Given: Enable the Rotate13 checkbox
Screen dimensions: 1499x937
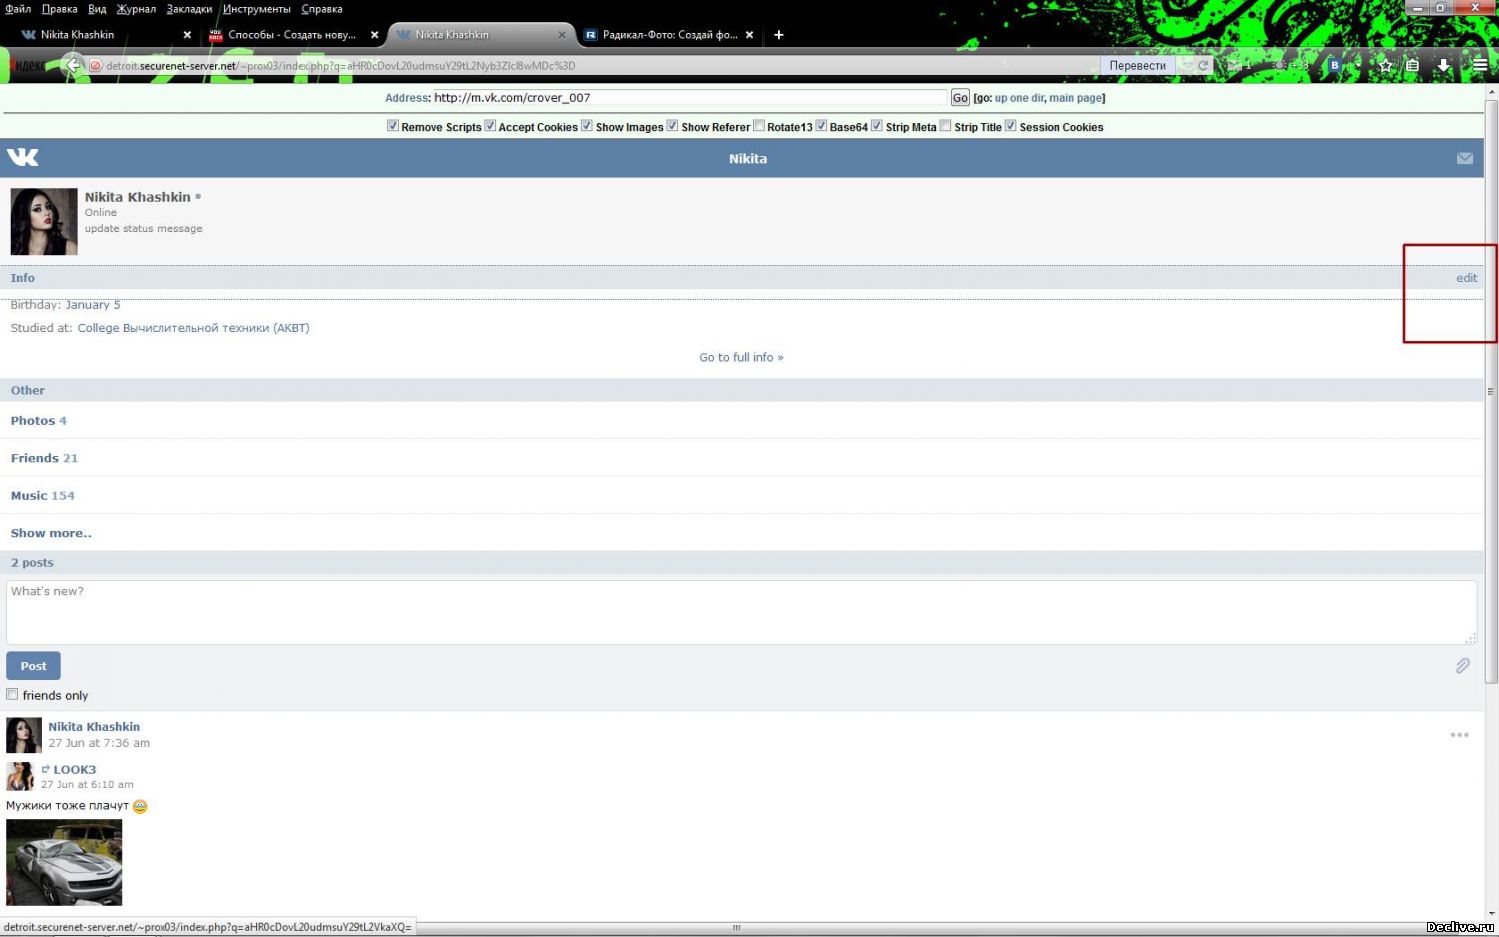Looking at the screenshot, I should [759, 126].
